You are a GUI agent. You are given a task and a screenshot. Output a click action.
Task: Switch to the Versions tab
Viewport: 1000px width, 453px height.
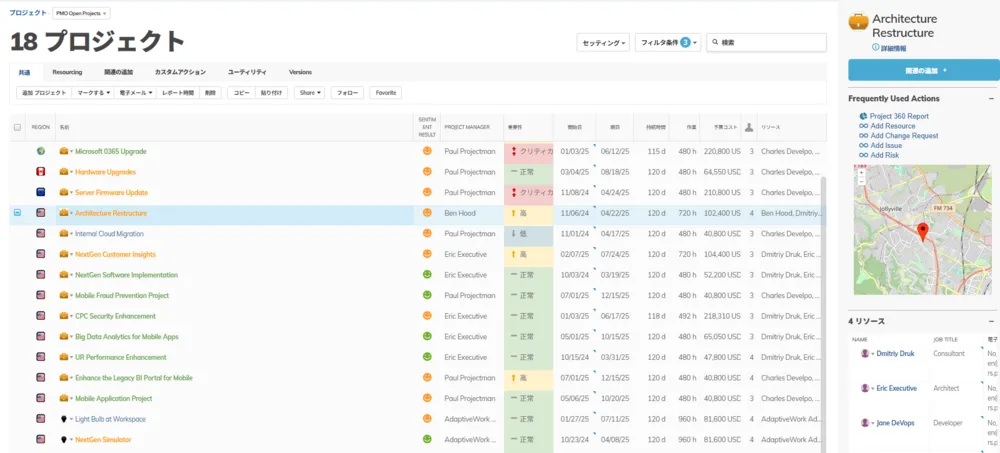pyautogui.click(x=300, y=72)
